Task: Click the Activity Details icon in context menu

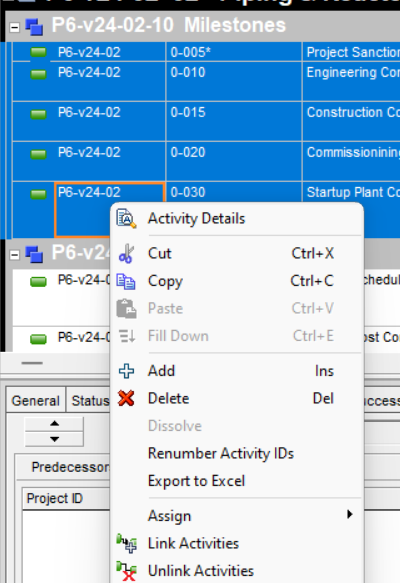Action: 126,218
